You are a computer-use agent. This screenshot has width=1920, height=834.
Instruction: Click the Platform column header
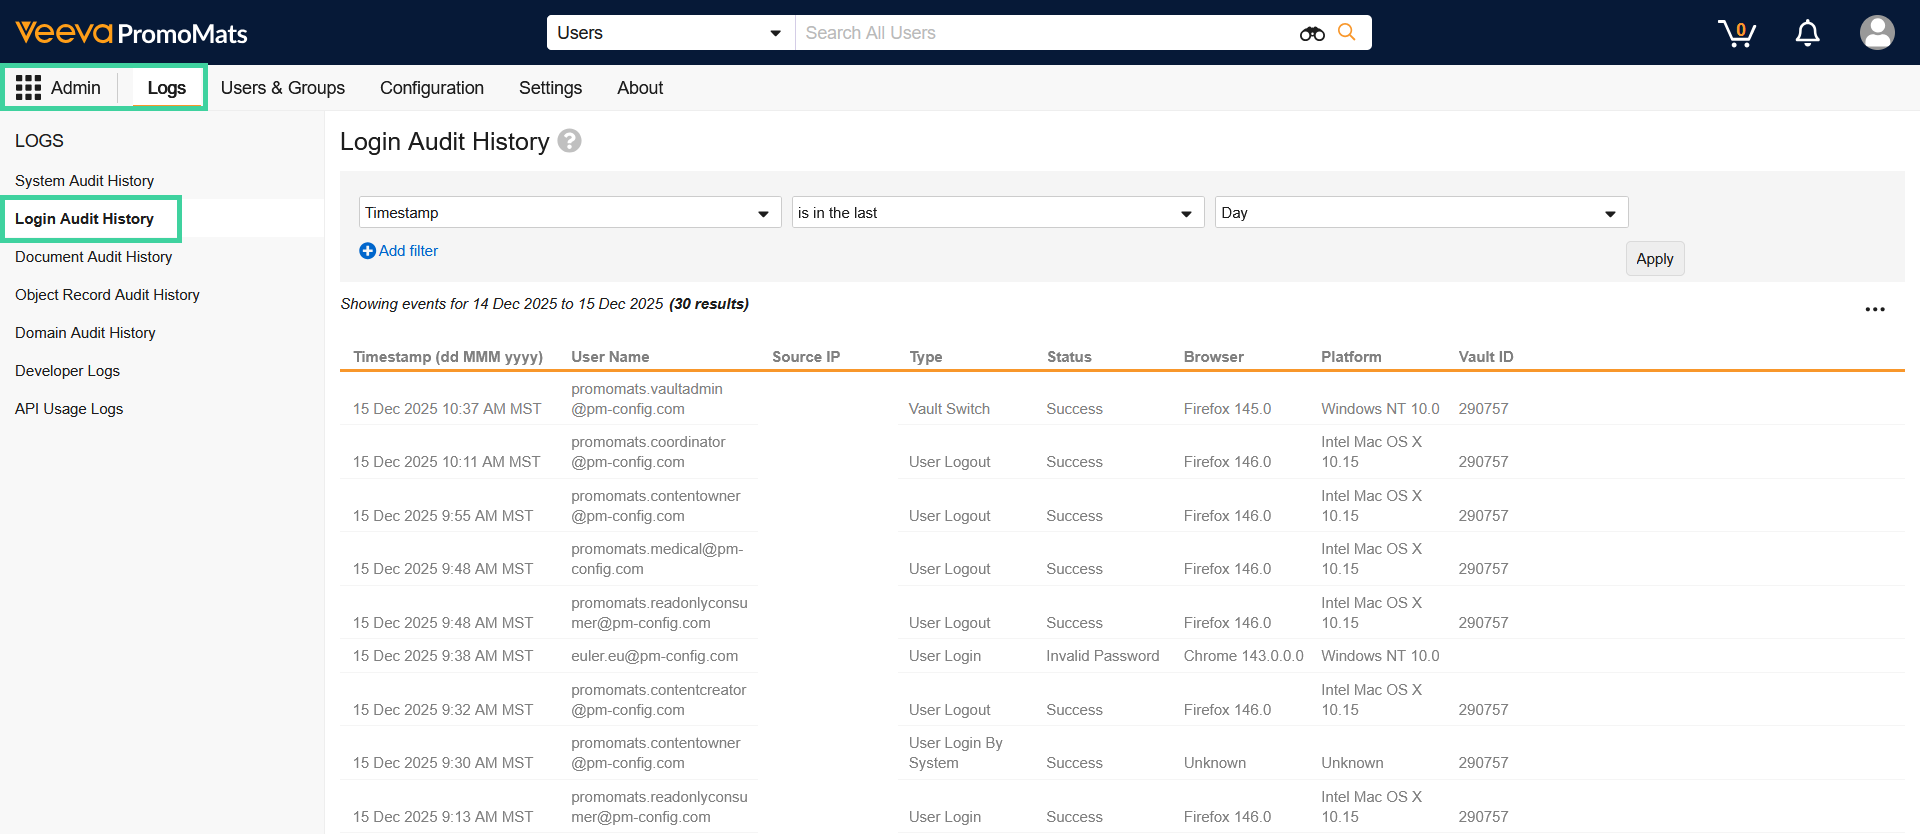1351,357
